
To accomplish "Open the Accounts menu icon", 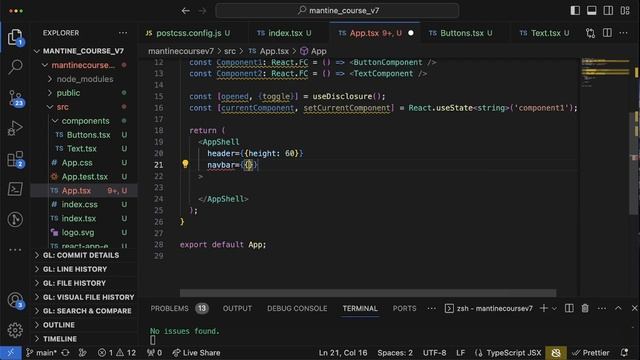I will (x=16, y=300).
